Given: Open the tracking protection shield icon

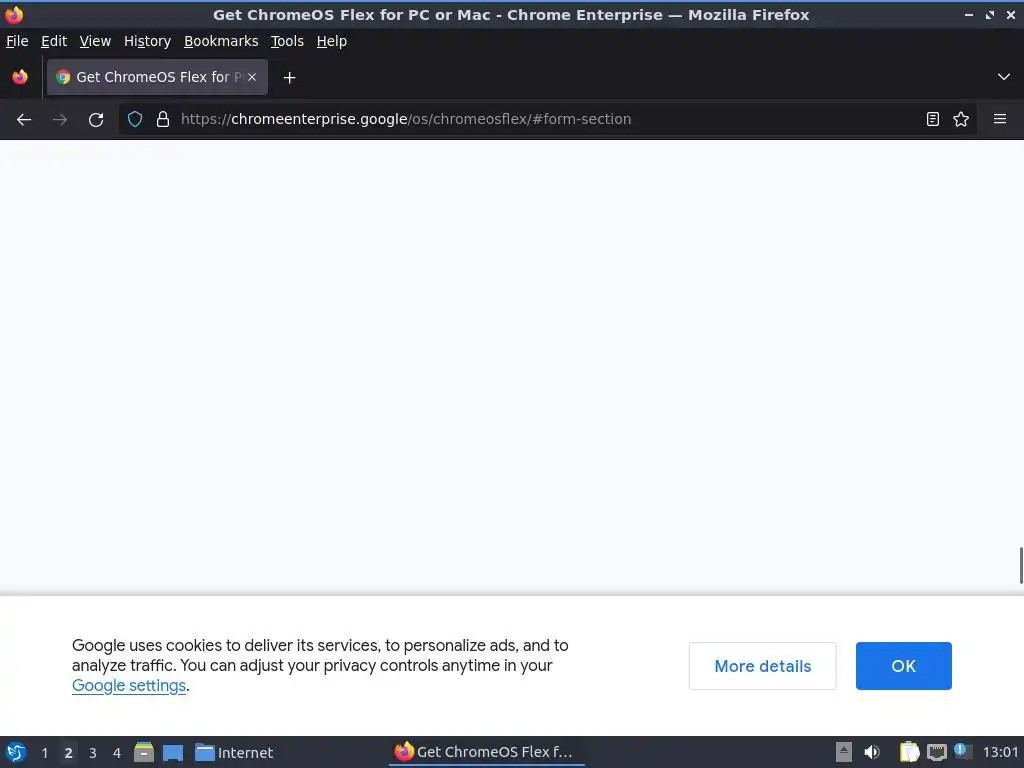Looking at the screenshot, I should [135, 119].
